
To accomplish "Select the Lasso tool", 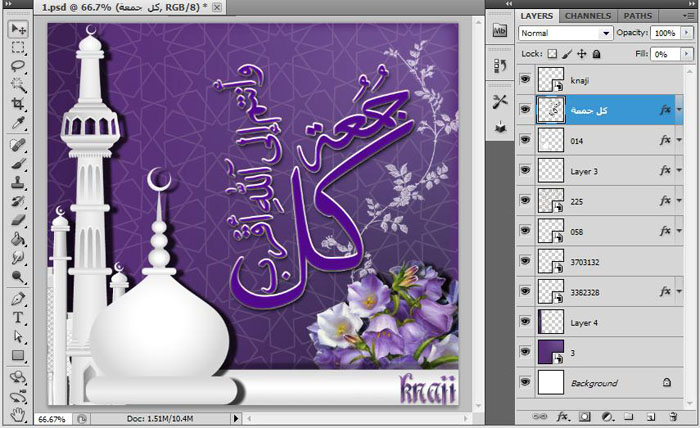I will pyautogui.click(x=18, y=66).
